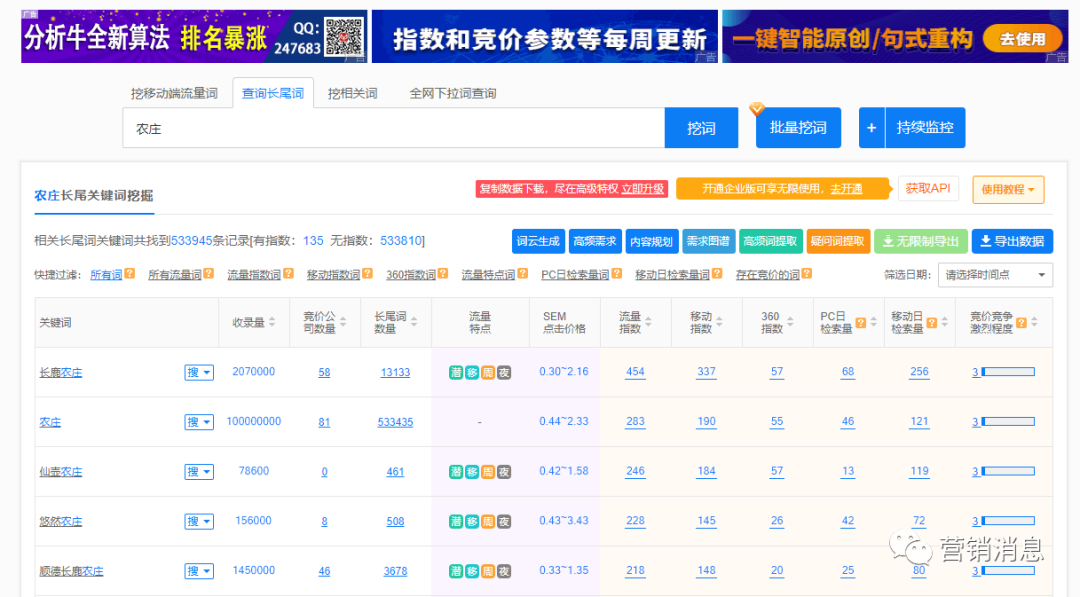Open the 指数和竞价参数等每周更新 banner ad
This screenshot has width=1080, height=597.
545,36
